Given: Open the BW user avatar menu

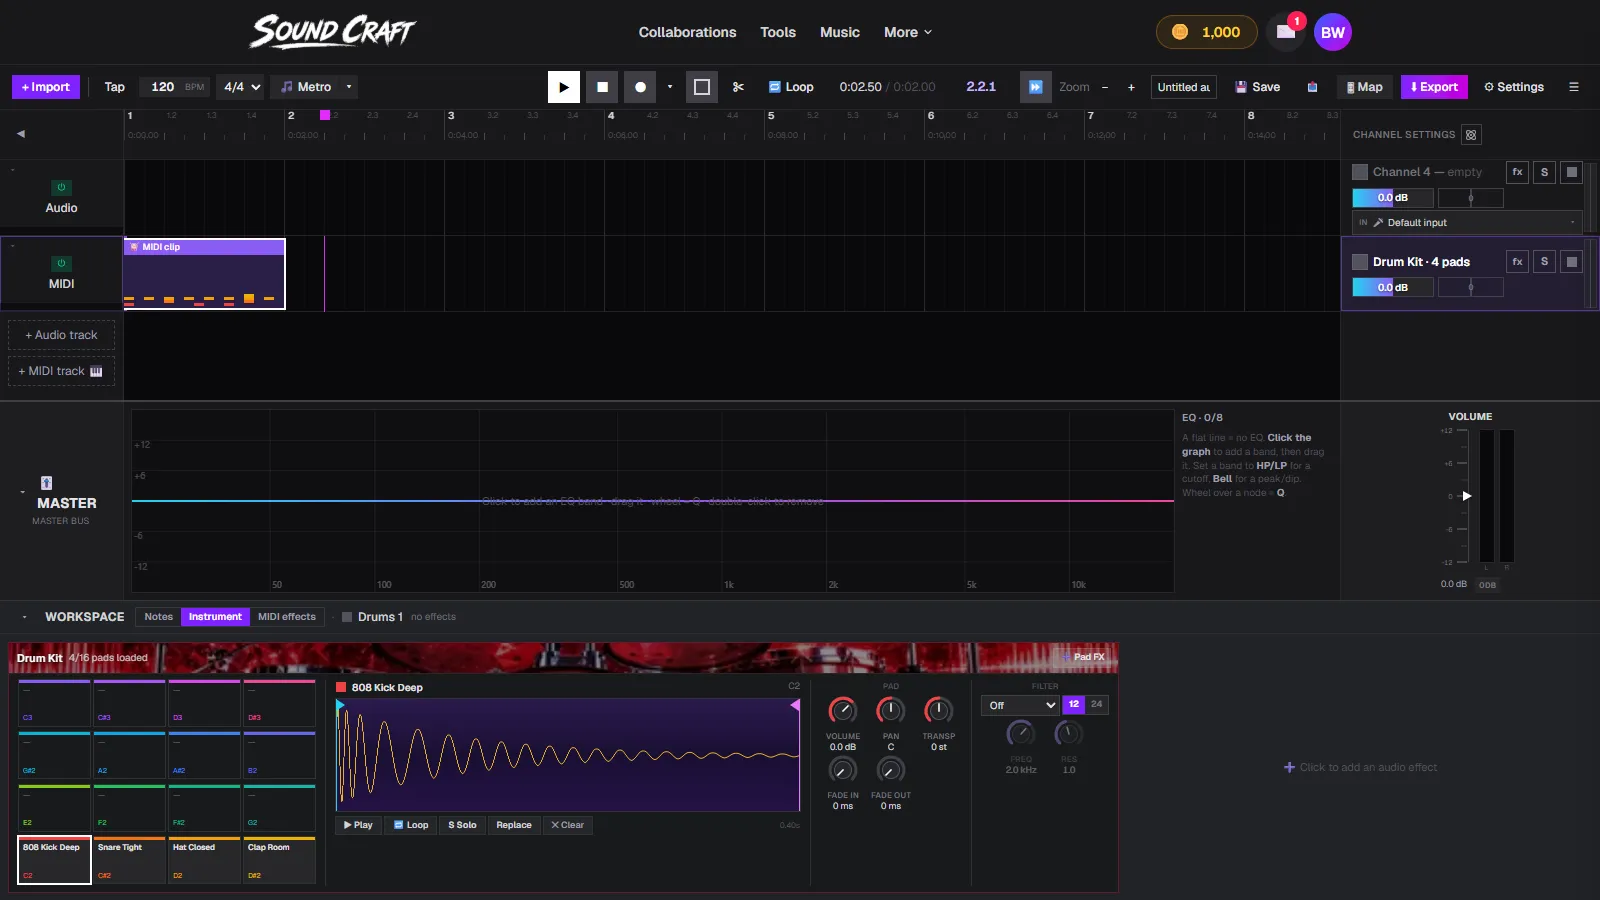Looking at the screenshot, I should 1333,32.
